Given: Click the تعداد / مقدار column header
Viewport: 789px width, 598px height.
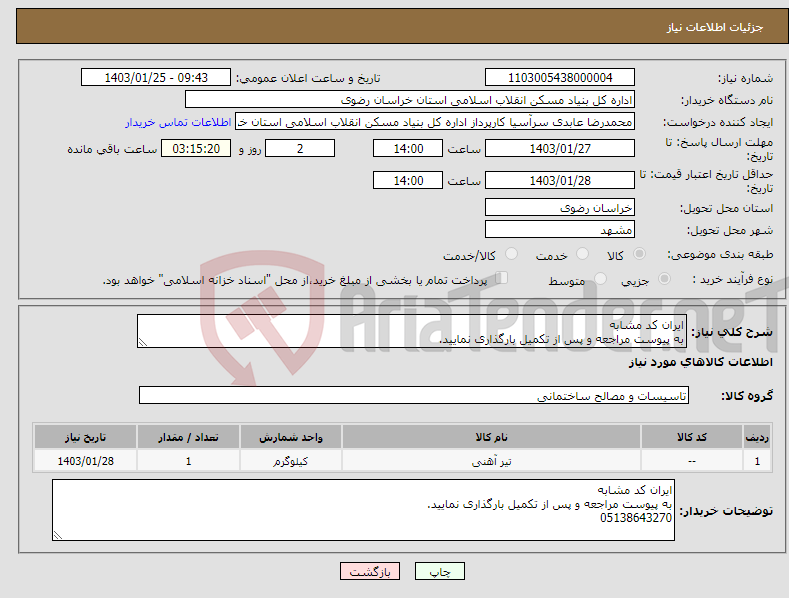Looking at the screenshot, I should click(188, 437).
